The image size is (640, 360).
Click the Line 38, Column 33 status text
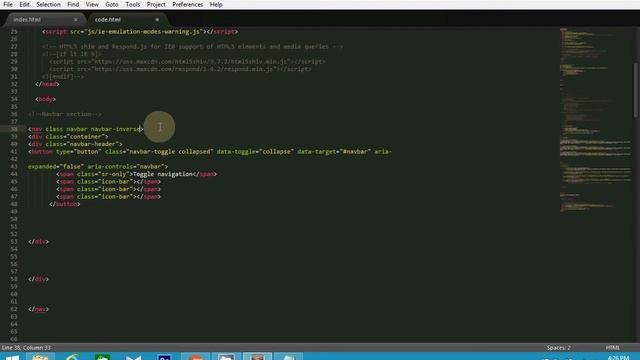(27, 348)
